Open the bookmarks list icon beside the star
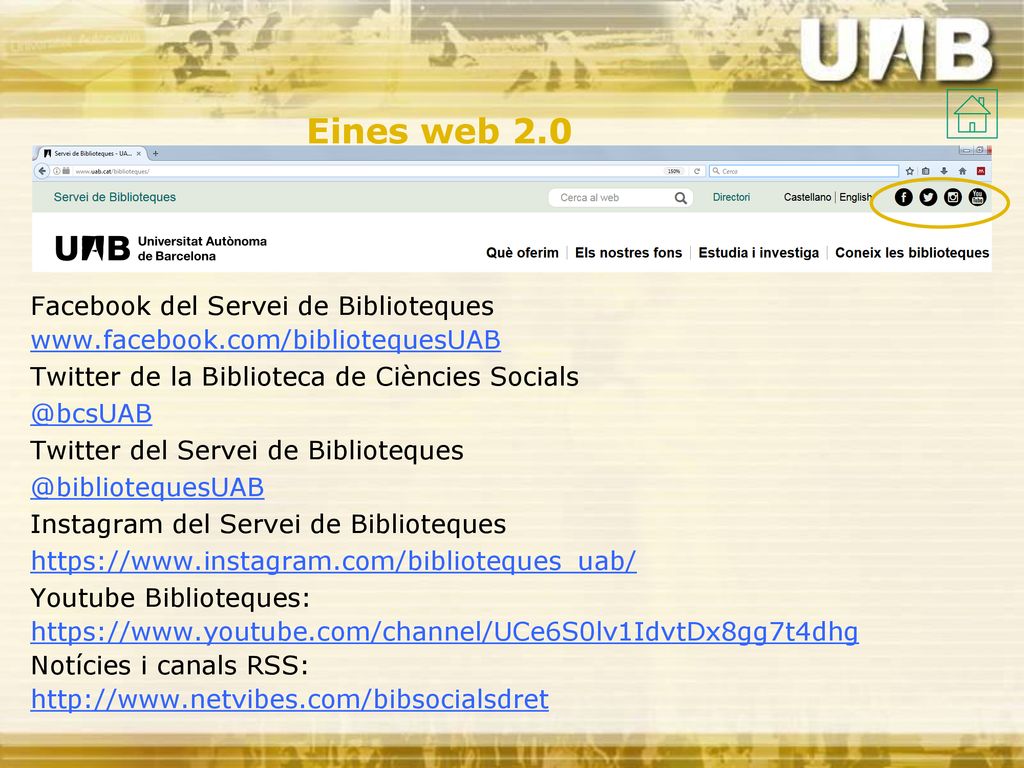The width and height of the screenshot is (1024, 768). tap(926, 171)
